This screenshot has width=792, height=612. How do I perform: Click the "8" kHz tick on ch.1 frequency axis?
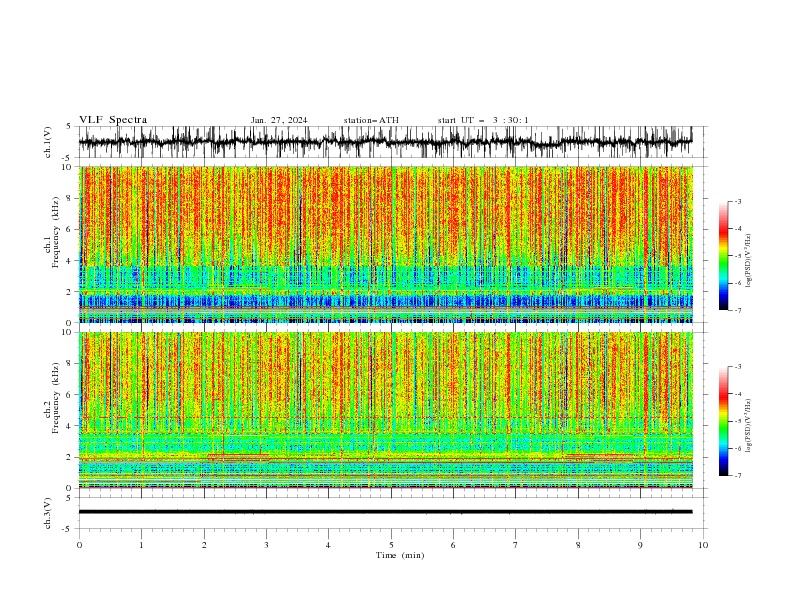(x=69, y=198)
